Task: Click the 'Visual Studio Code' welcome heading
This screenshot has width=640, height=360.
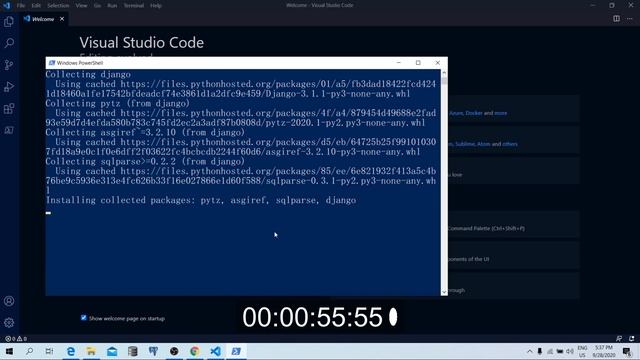Action: pos(142,42)
